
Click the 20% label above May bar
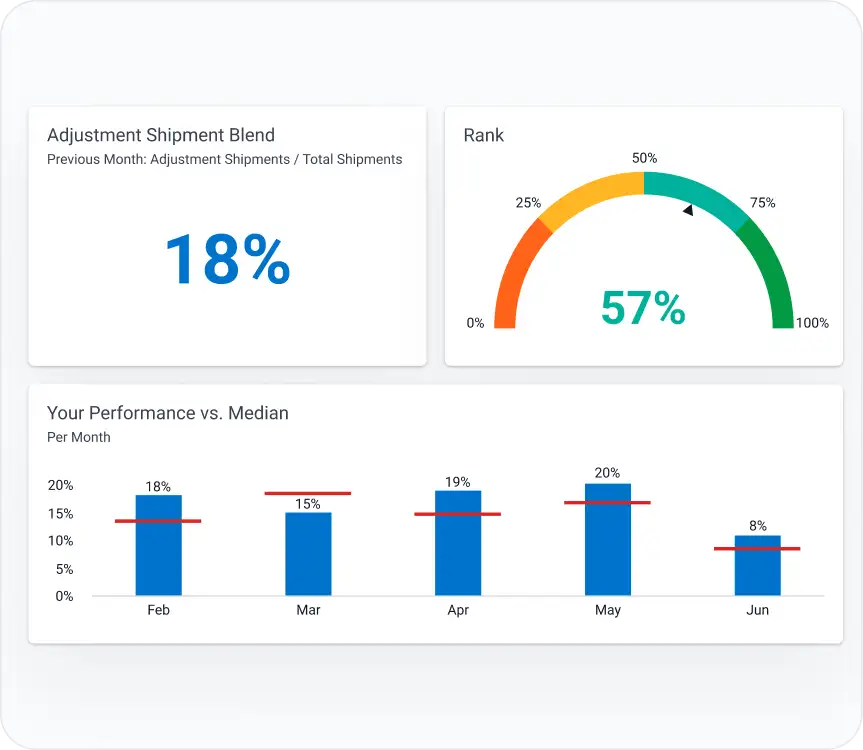[x=607, y=473]
